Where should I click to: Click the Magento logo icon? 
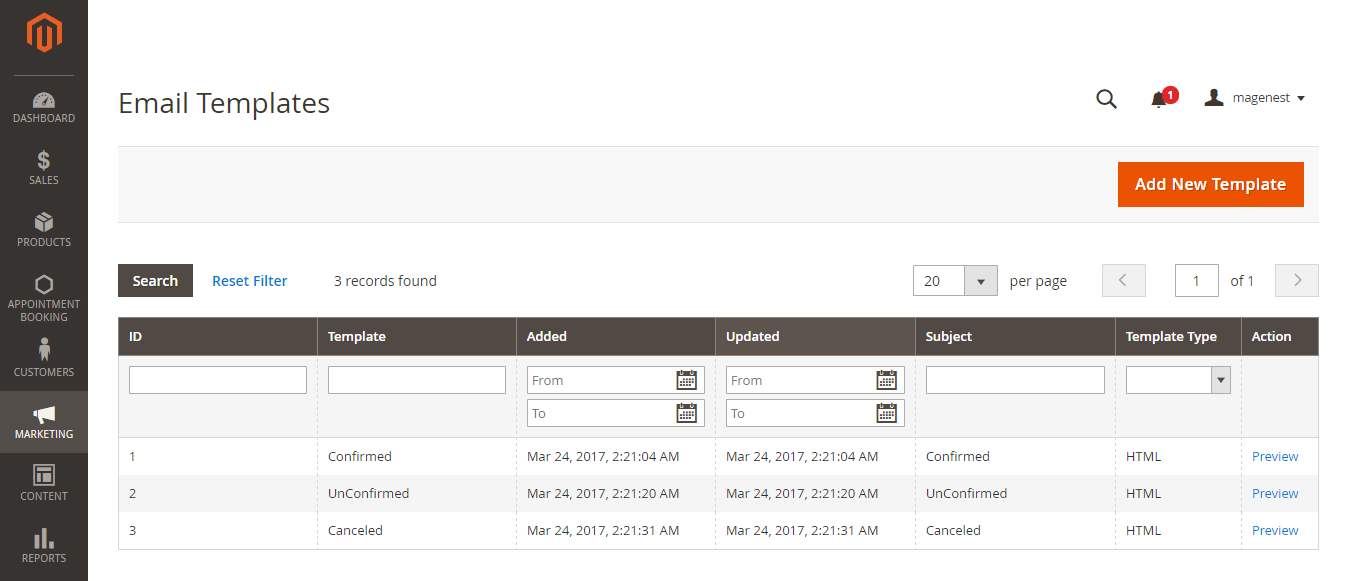[x=44, y=33]
